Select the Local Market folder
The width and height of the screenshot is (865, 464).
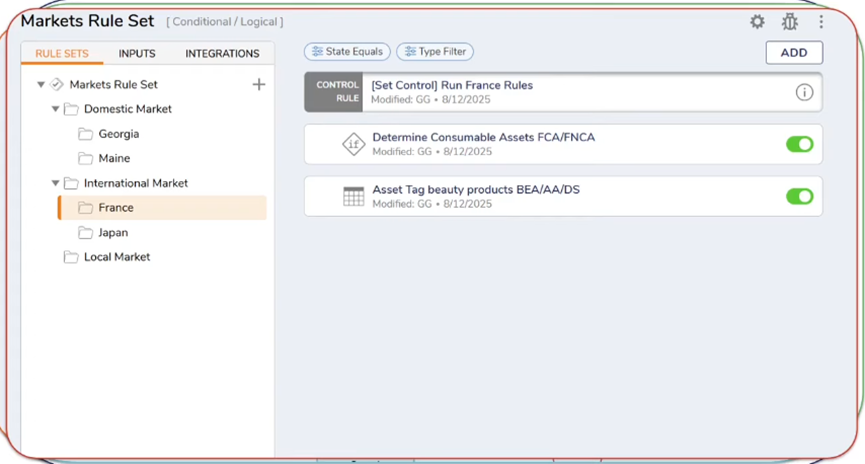116,257
